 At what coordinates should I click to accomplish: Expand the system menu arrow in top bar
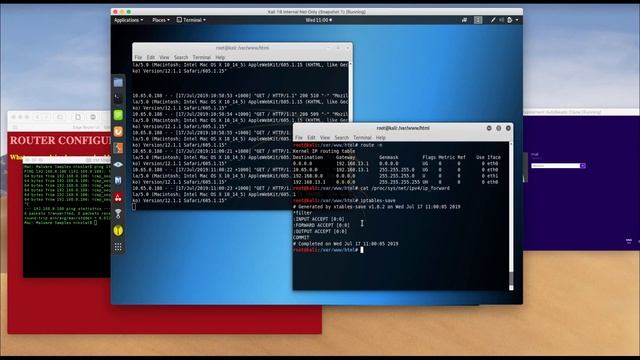517,20
